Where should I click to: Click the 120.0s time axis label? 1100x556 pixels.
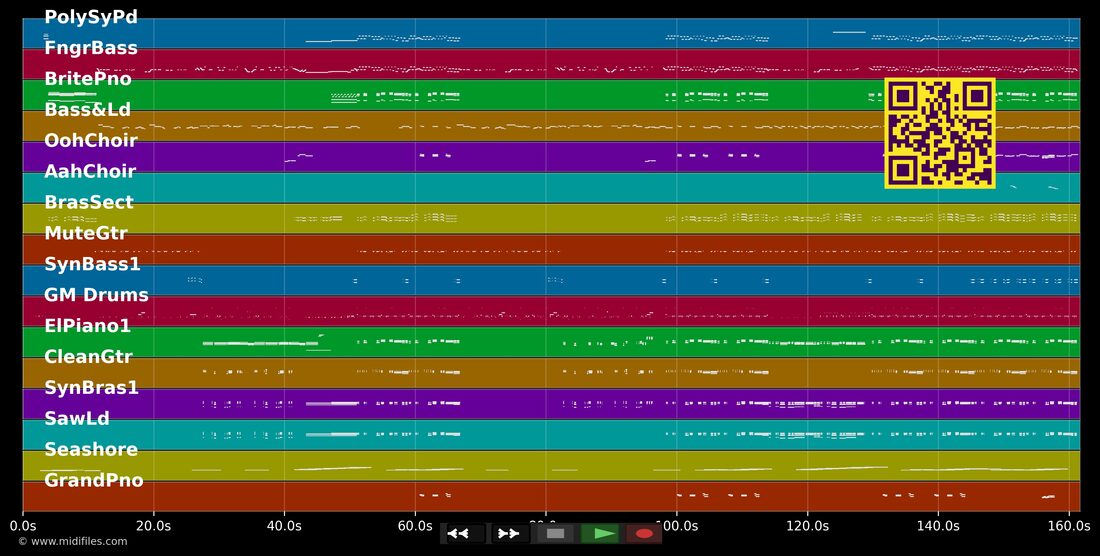[807, 525]
